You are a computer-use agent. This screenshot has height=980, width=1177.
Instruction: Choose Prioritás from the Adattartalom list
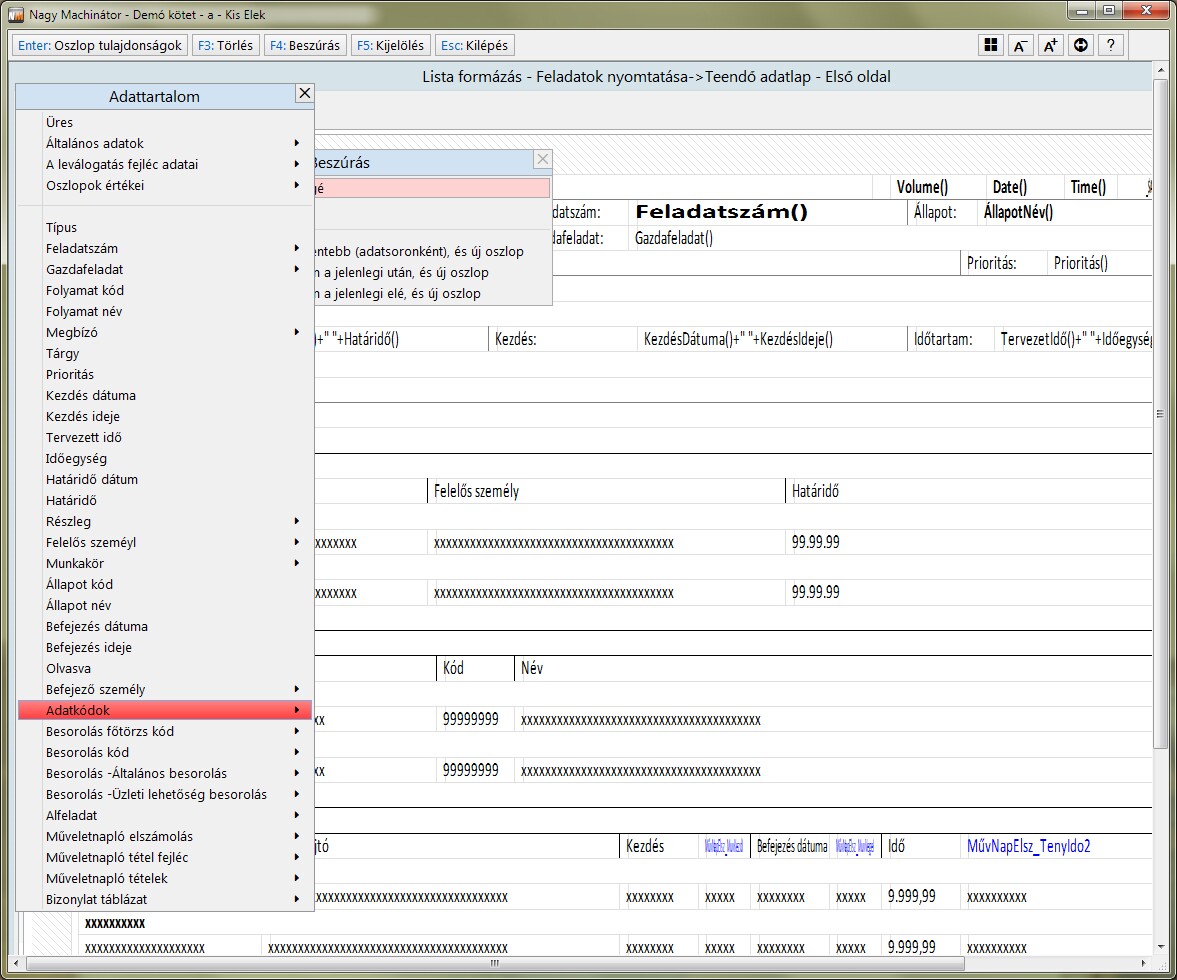pyautogui.click(x=70, y=374)
